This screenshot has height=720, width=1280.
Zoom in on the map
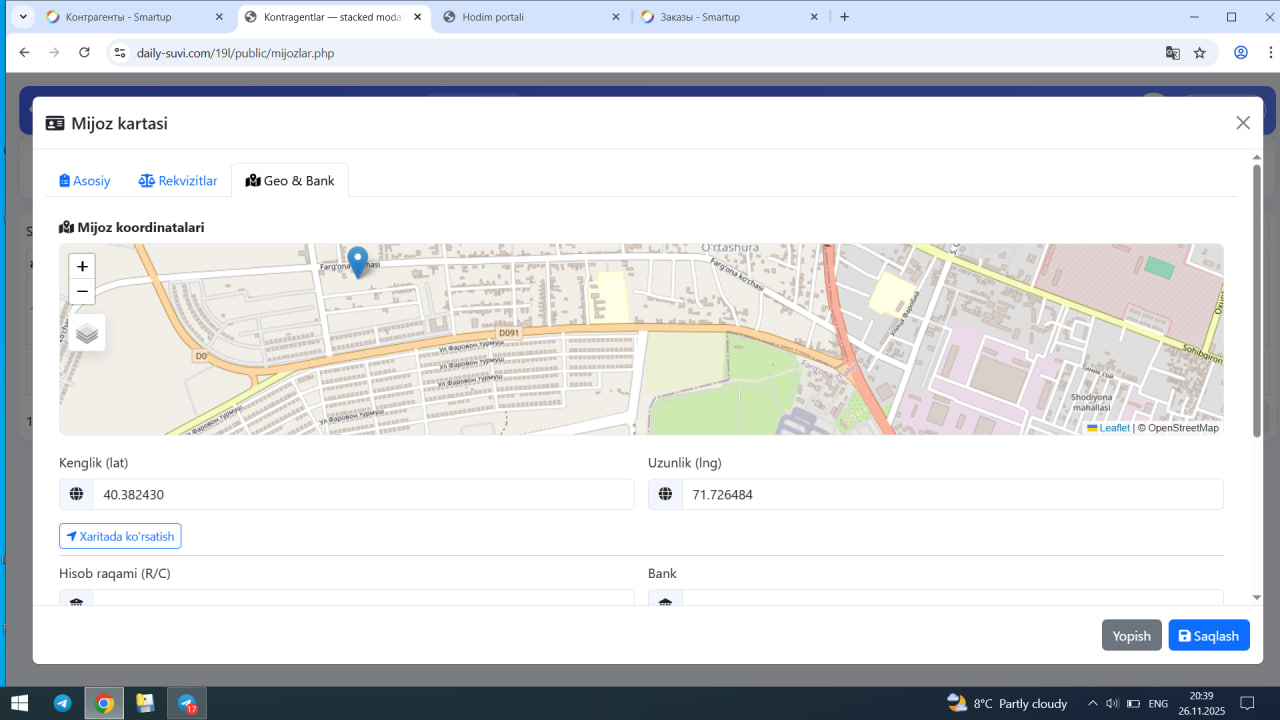[x=82, y=267]
